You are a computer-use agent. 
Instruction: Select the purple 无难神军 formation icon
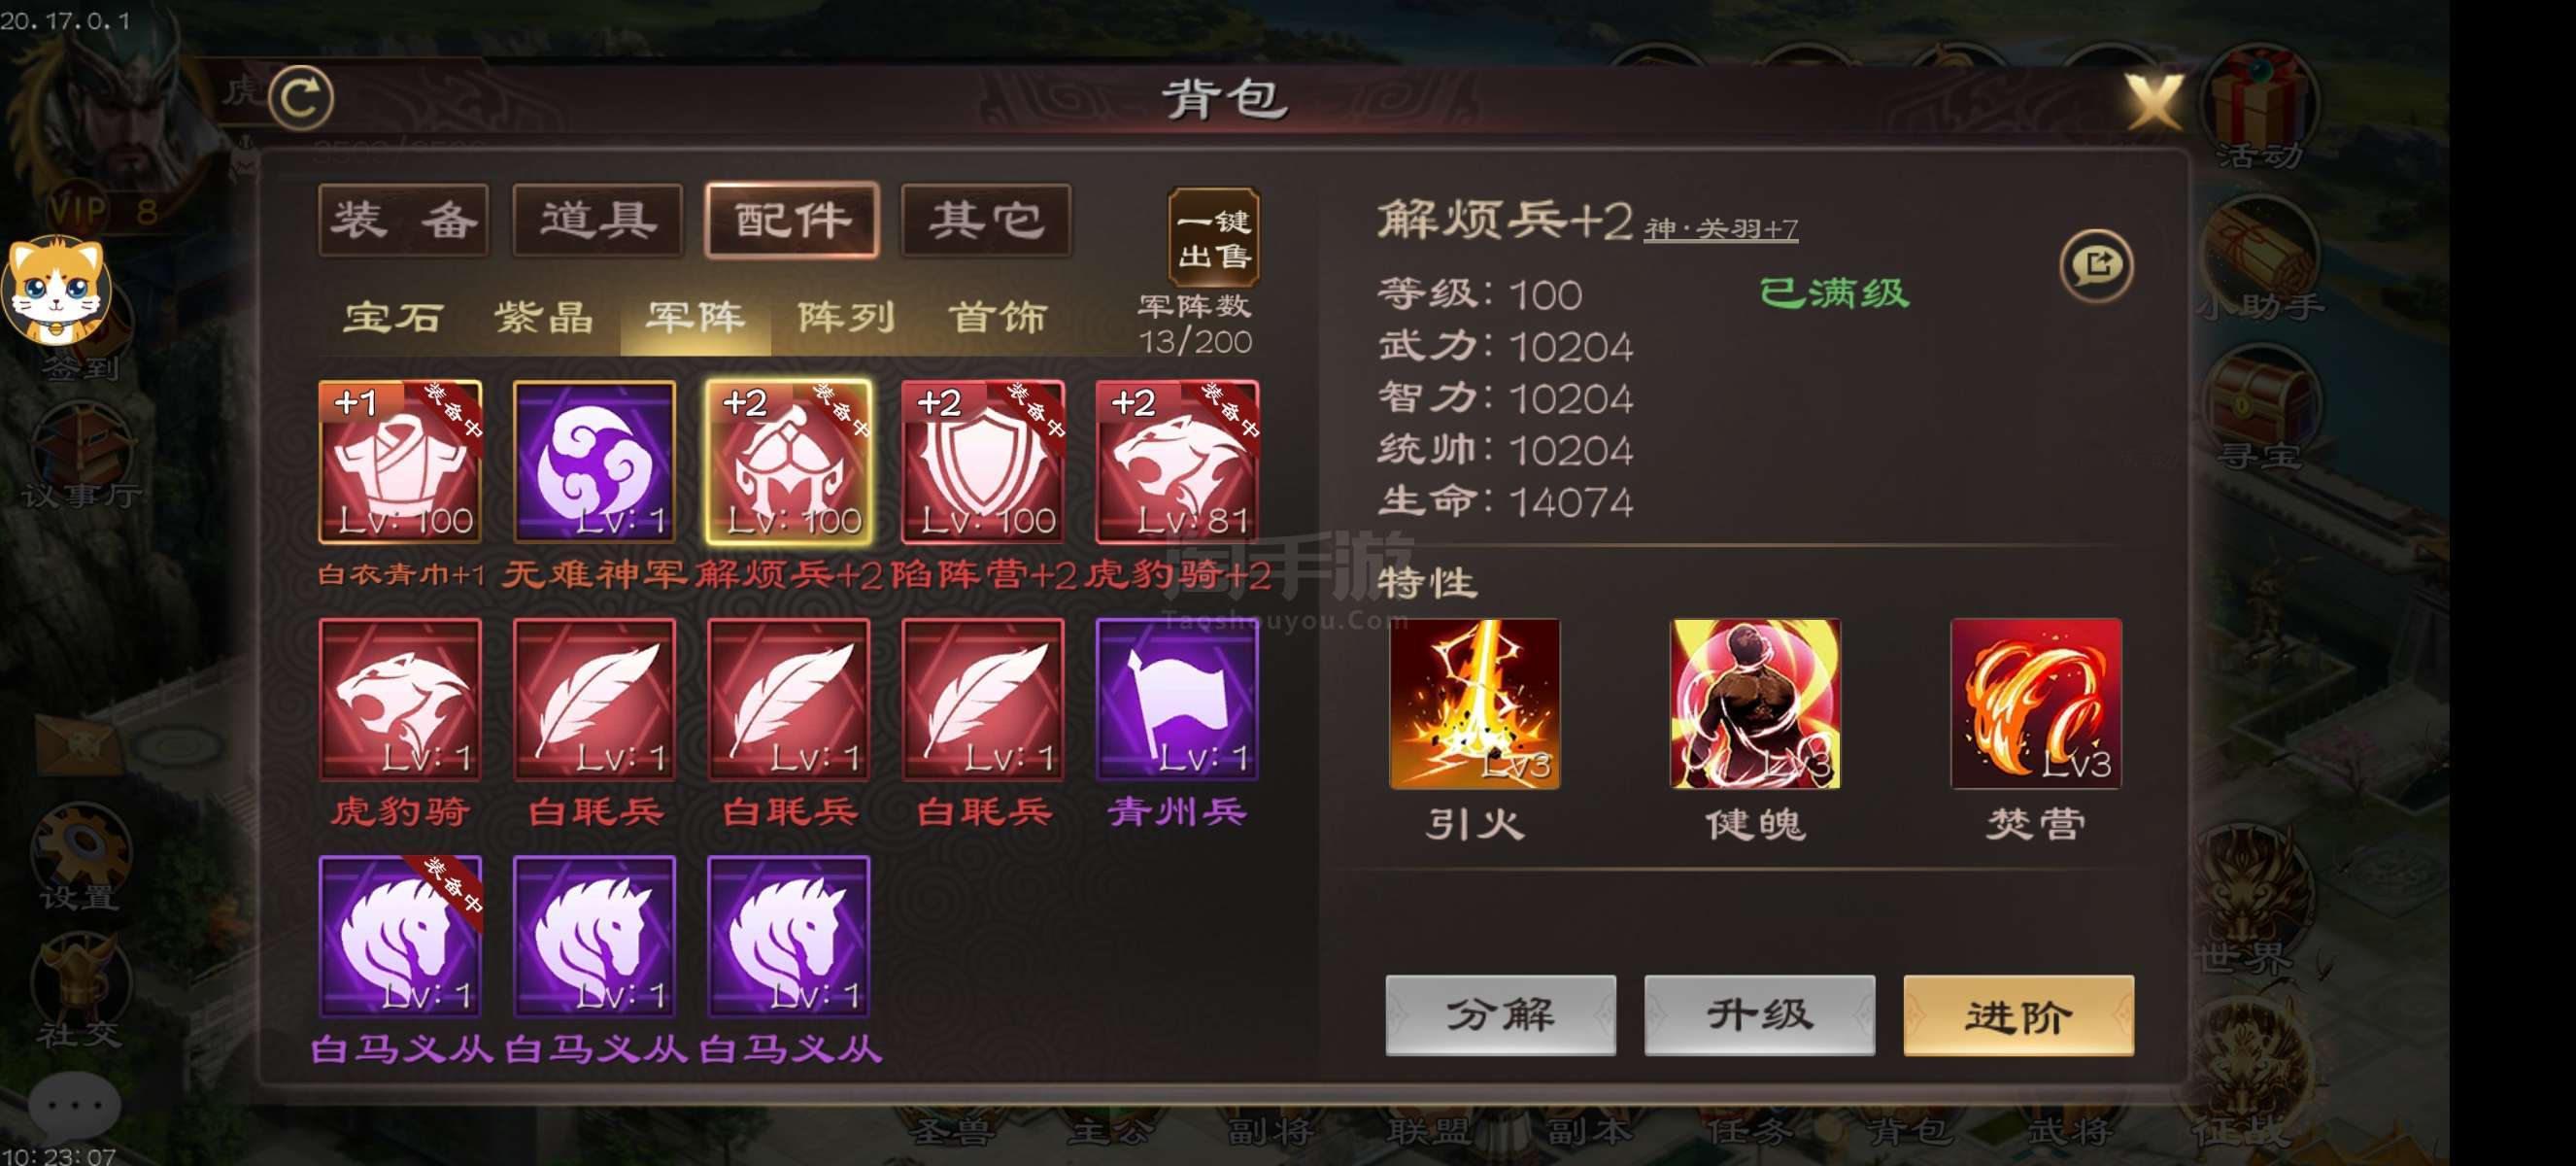tap(594, 462)
